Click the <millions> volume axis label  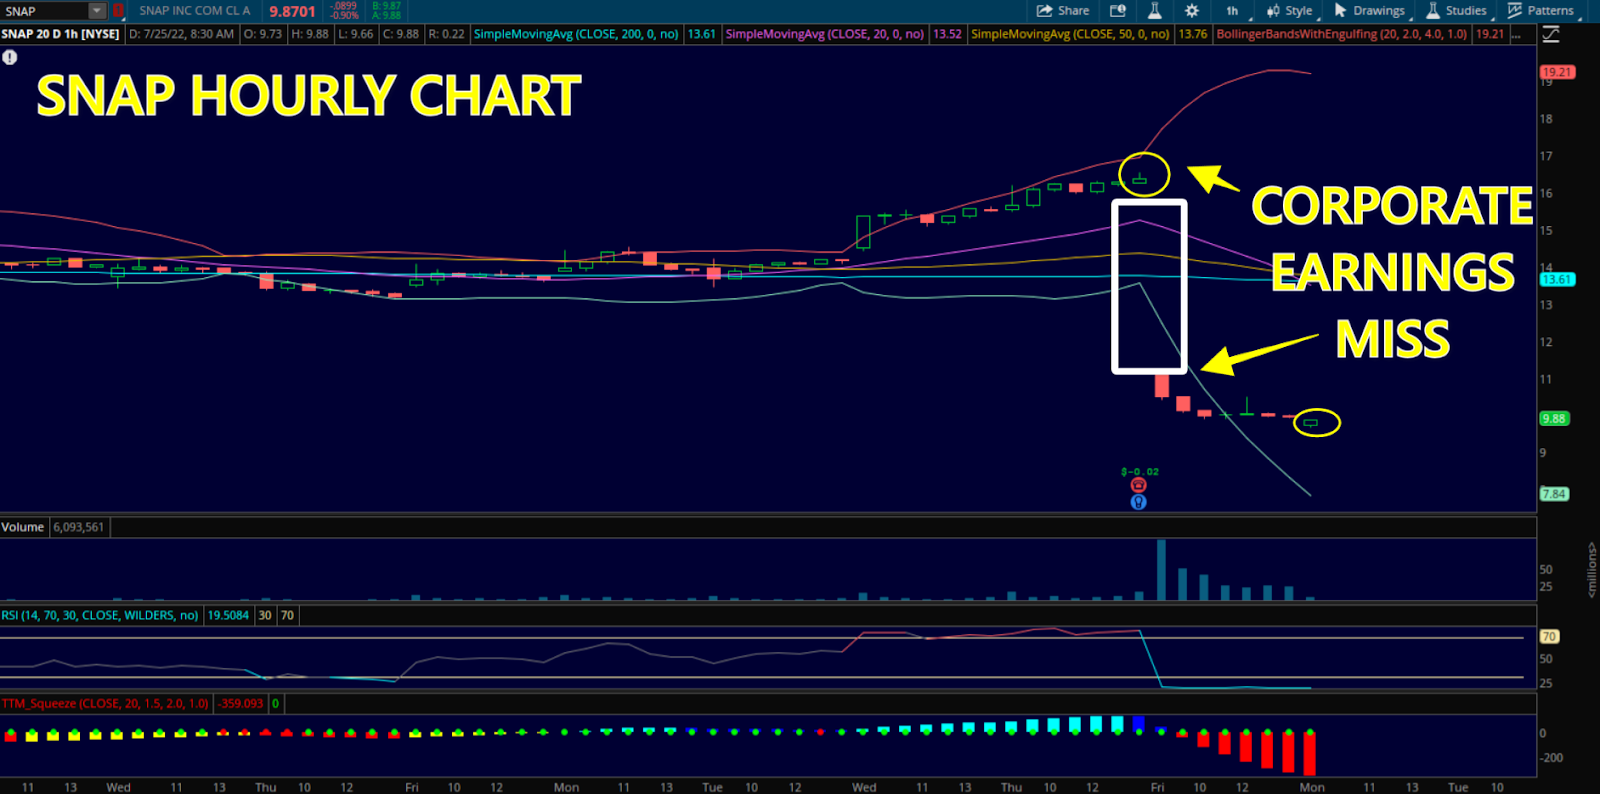coord(1591,570)
